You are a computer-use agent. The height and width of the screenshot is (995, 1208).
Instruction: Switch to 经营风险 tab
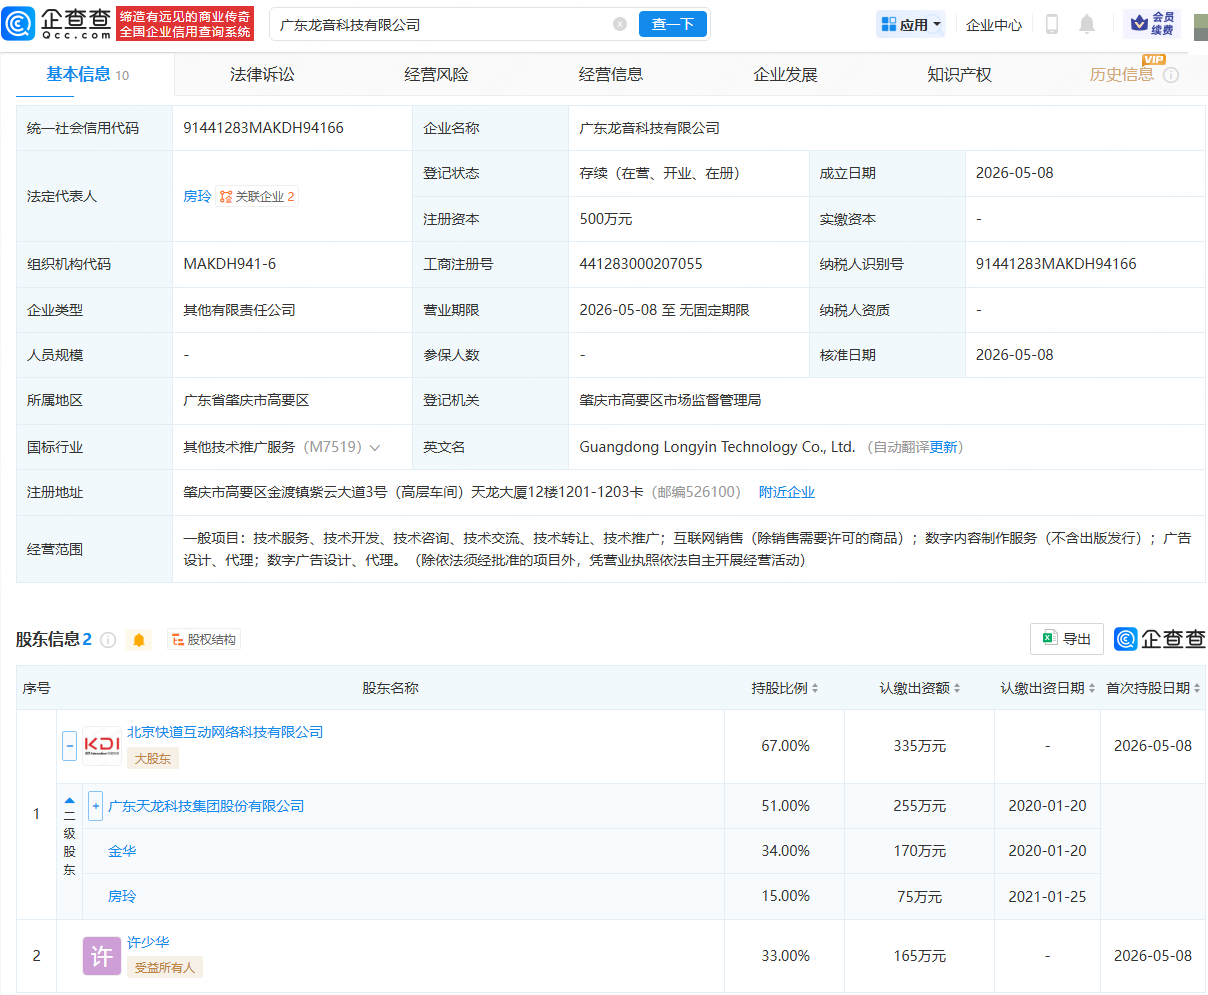[436, 75]
